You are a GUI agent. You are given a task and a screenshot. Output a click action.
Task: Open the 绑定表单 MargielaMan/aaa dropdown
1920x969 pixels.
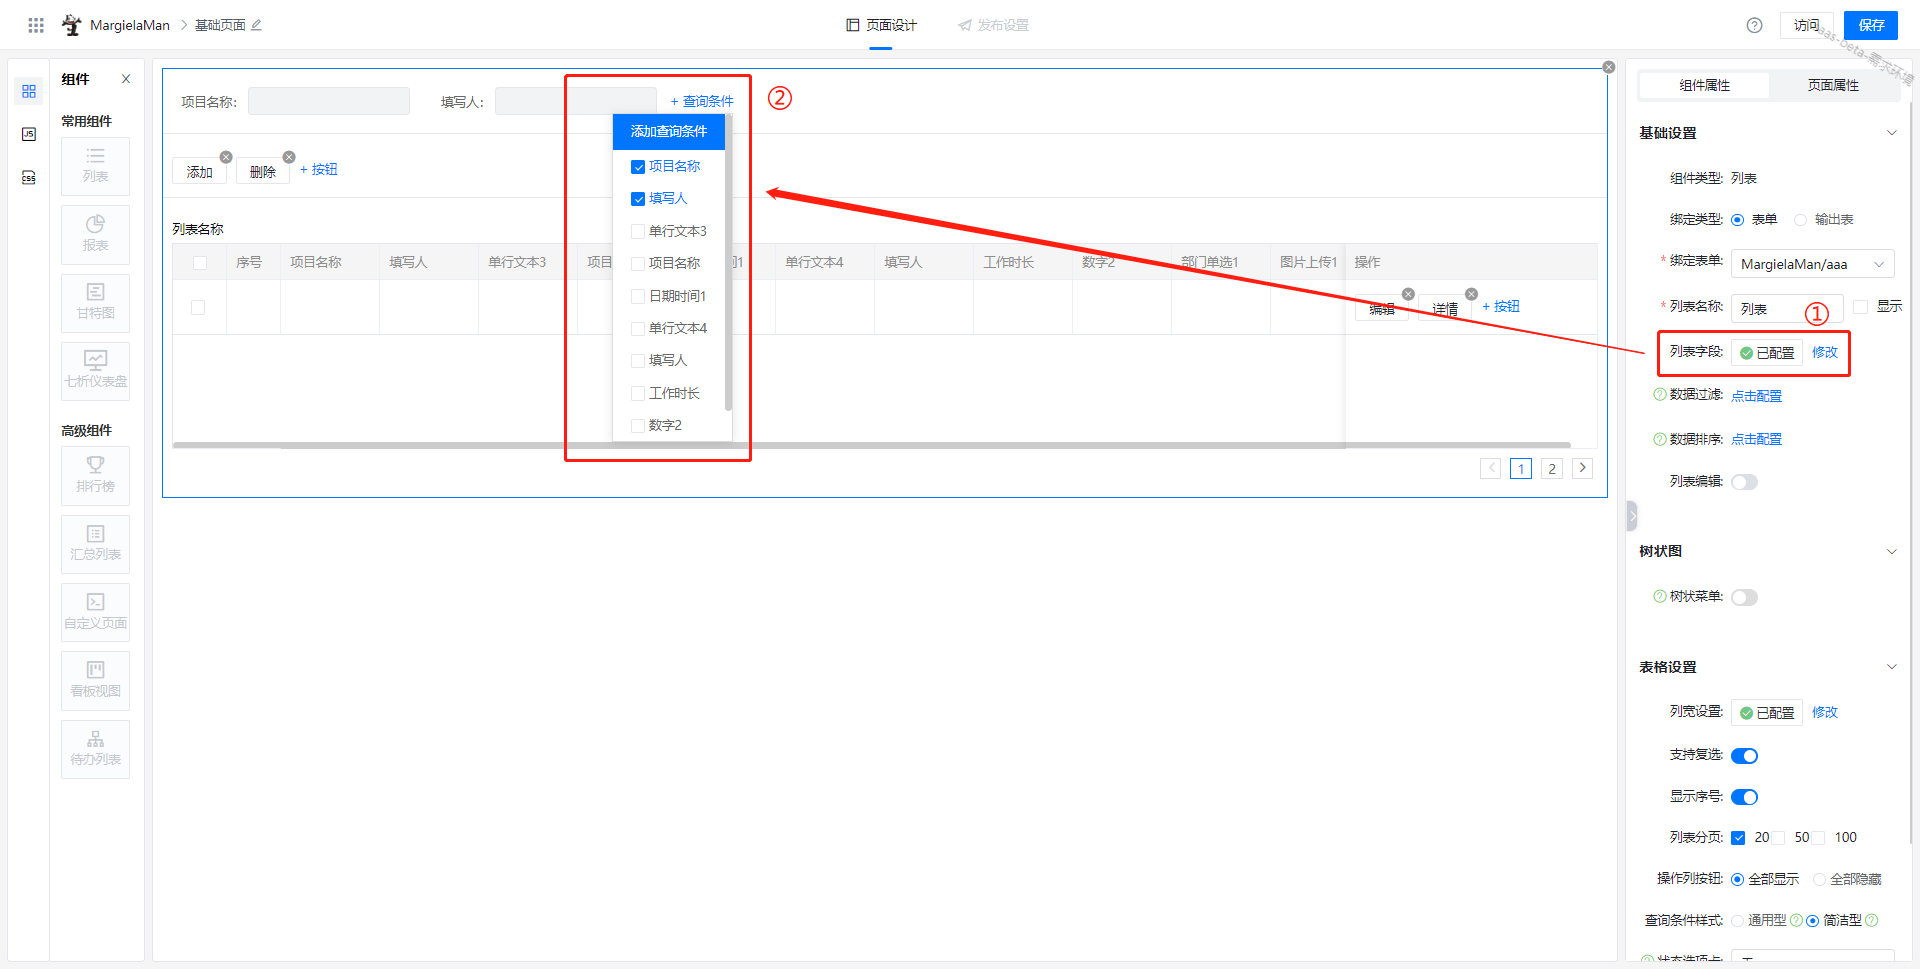[x=1812, y=264]
